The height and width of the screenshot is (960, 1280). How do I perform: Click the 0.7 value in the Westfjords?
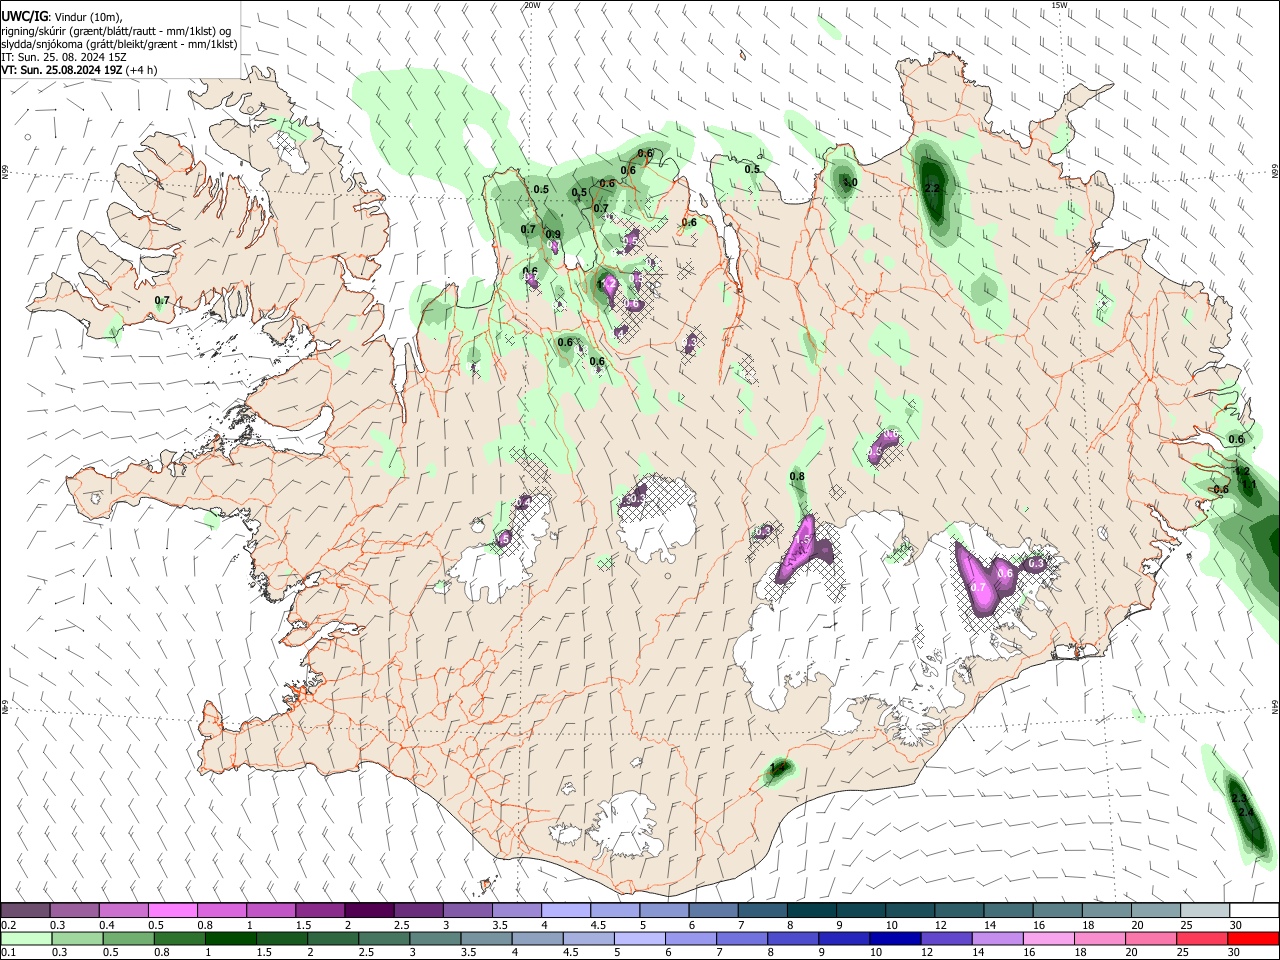(162, 300)
